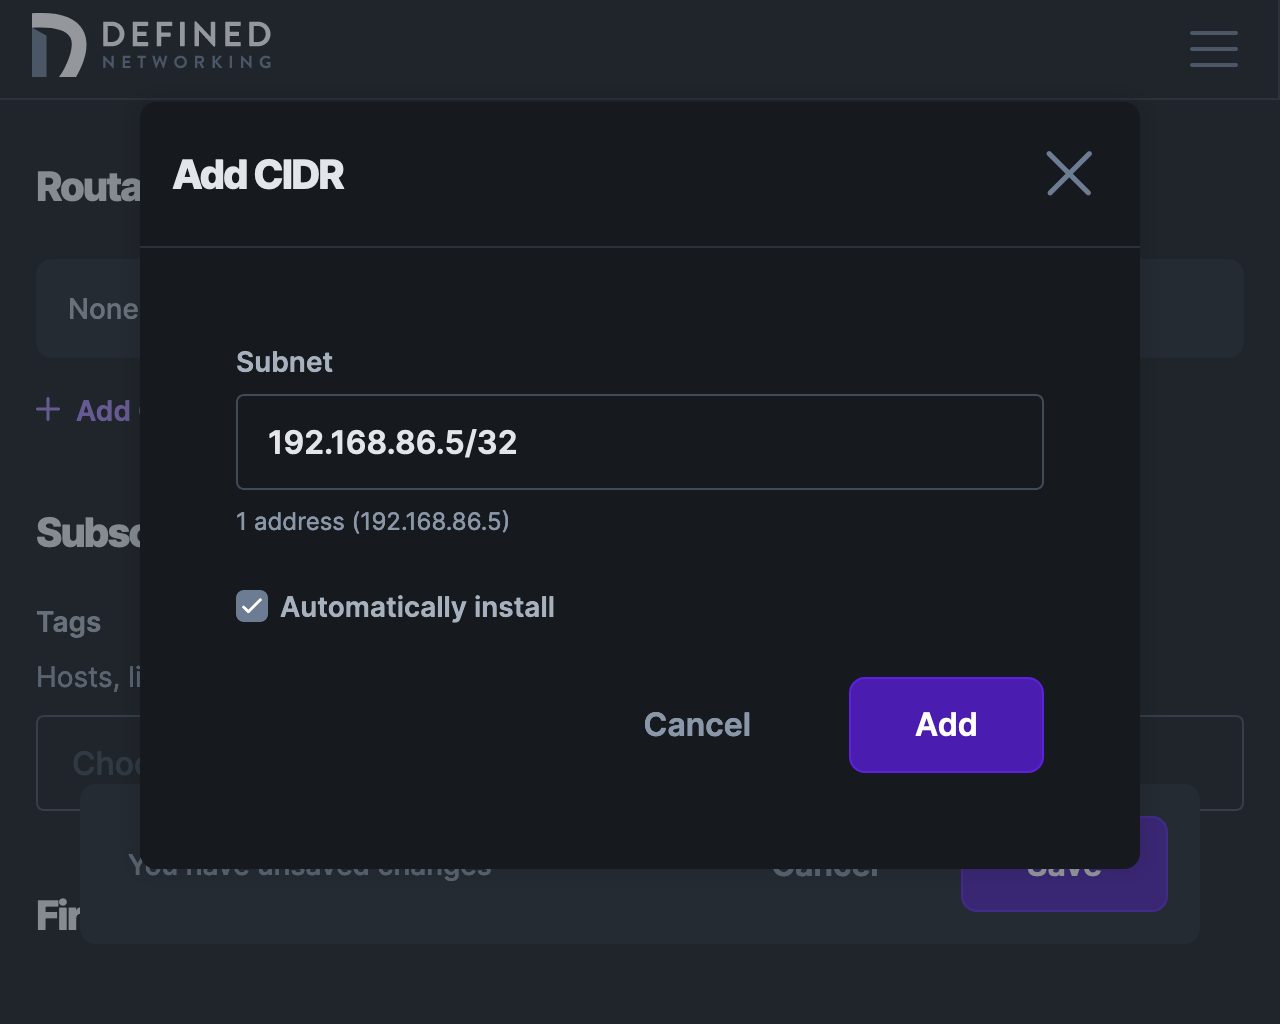
Task: Click the Add CIDR dialog title
Action: pos(259,173)
